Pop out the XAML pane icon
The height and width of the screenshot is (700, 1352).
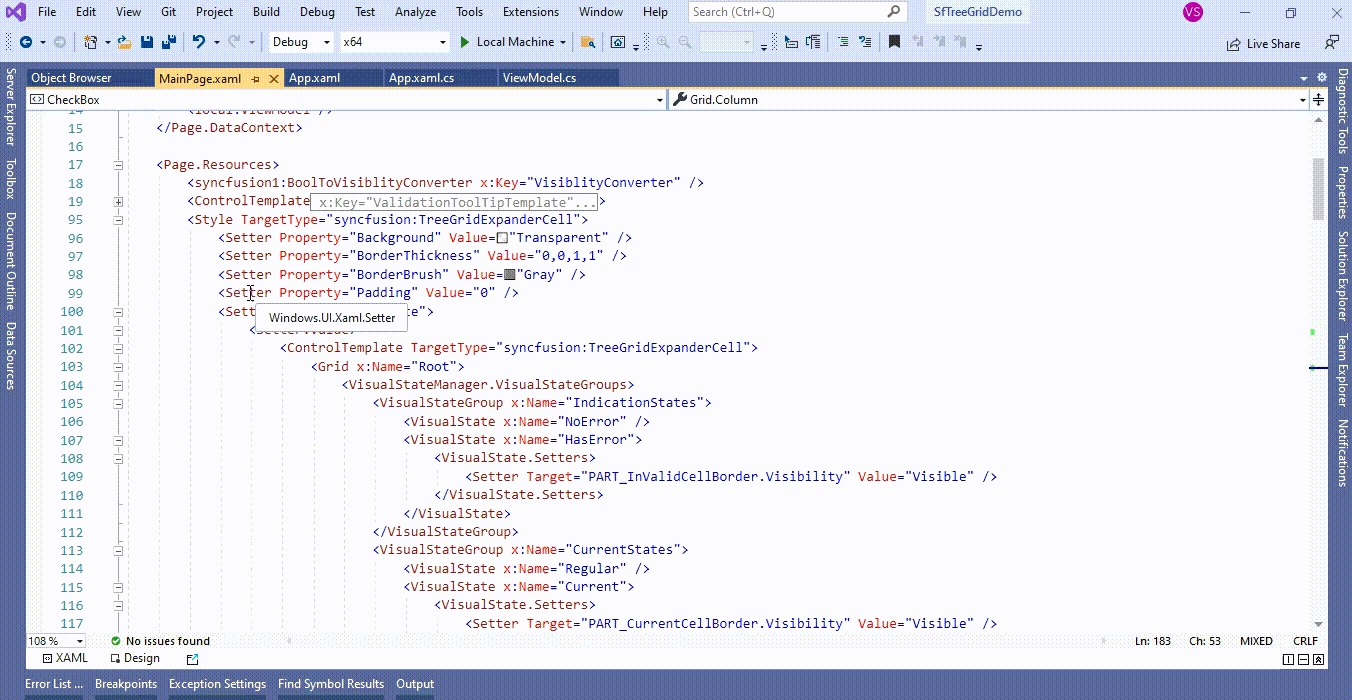[x=192, y=659]
